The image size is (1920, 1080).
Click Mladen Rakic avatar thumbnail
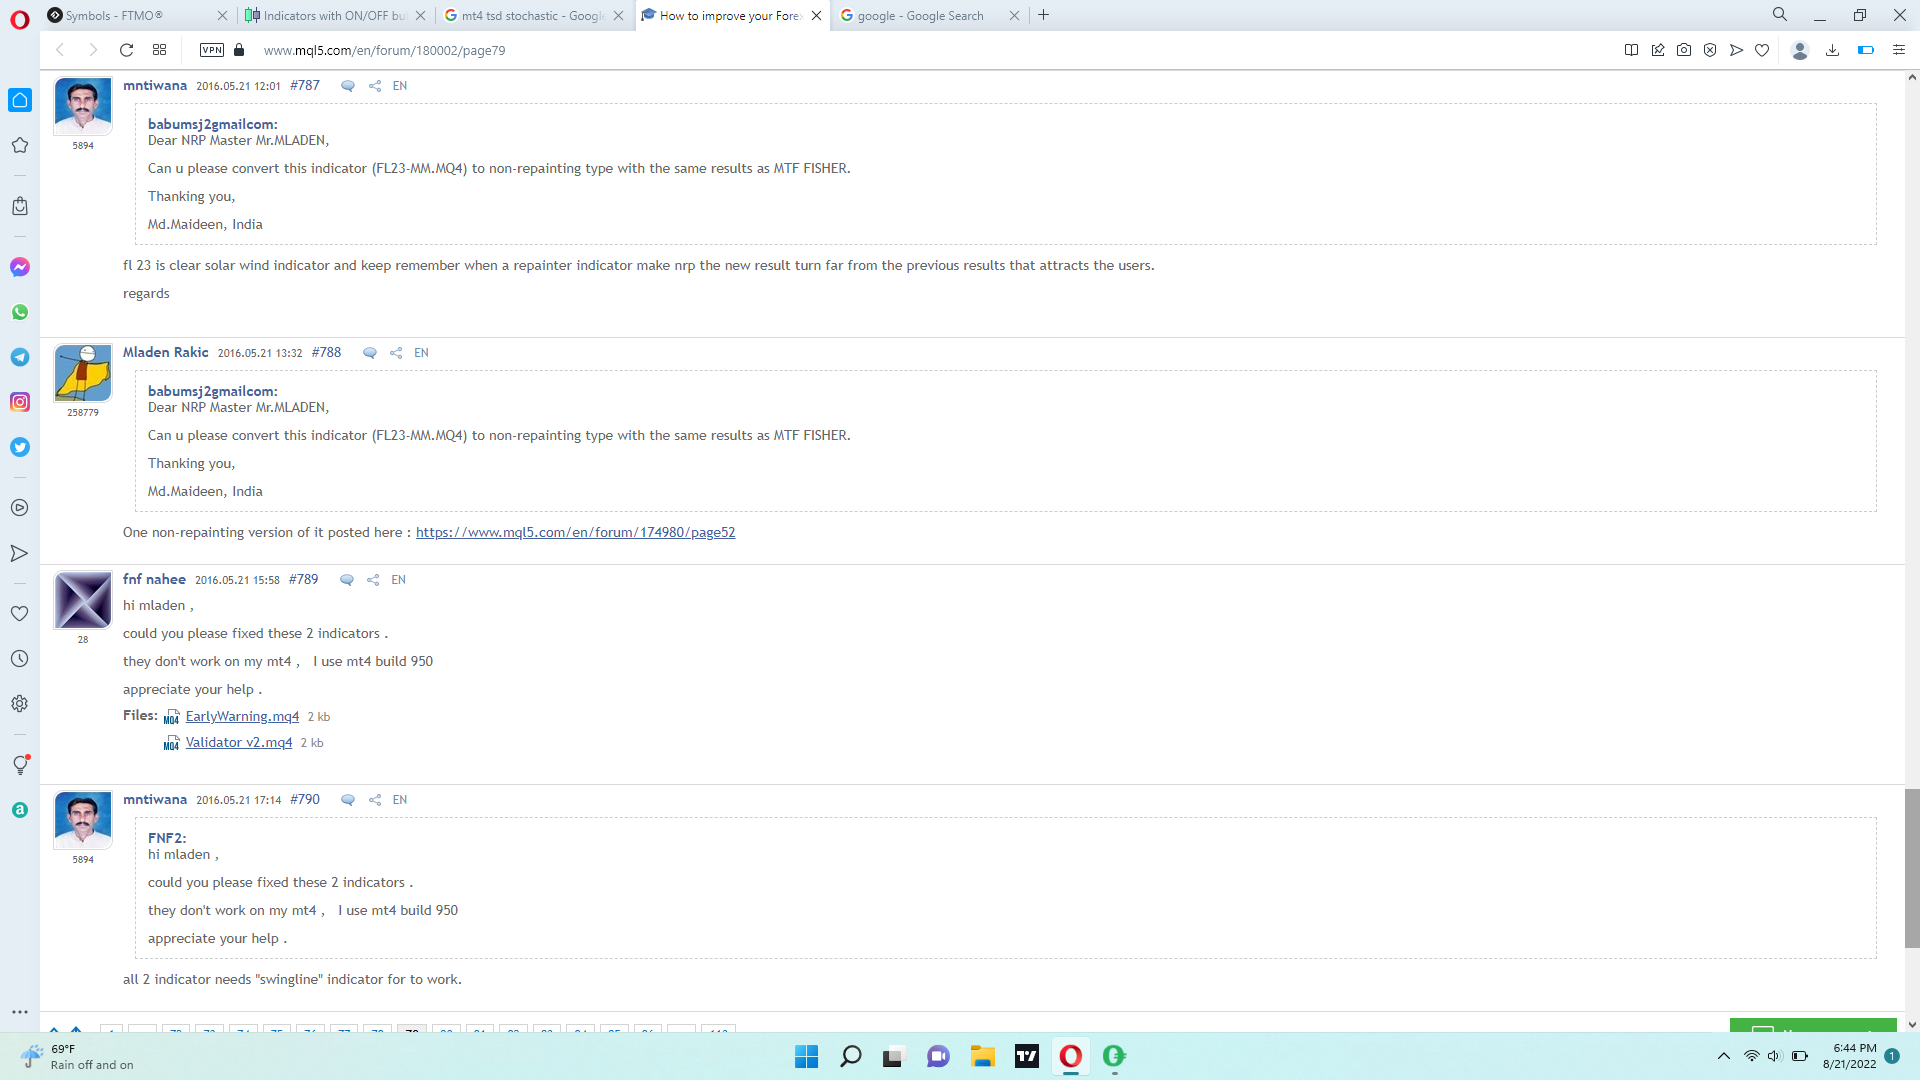click(83, 373)
